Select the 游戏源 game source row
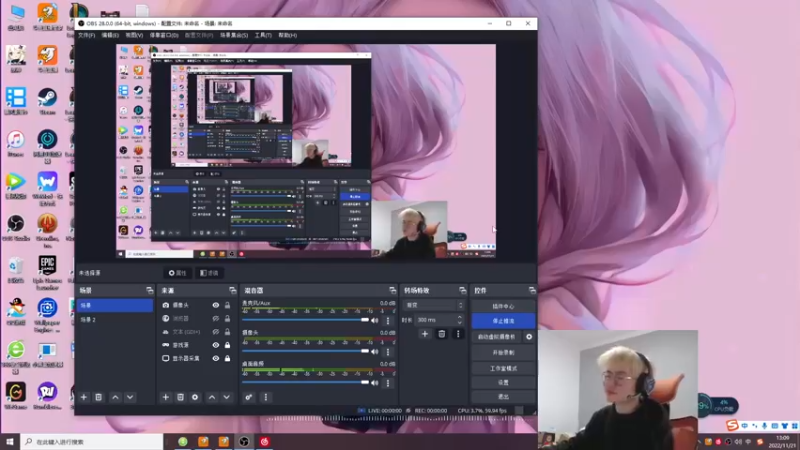 195,345
